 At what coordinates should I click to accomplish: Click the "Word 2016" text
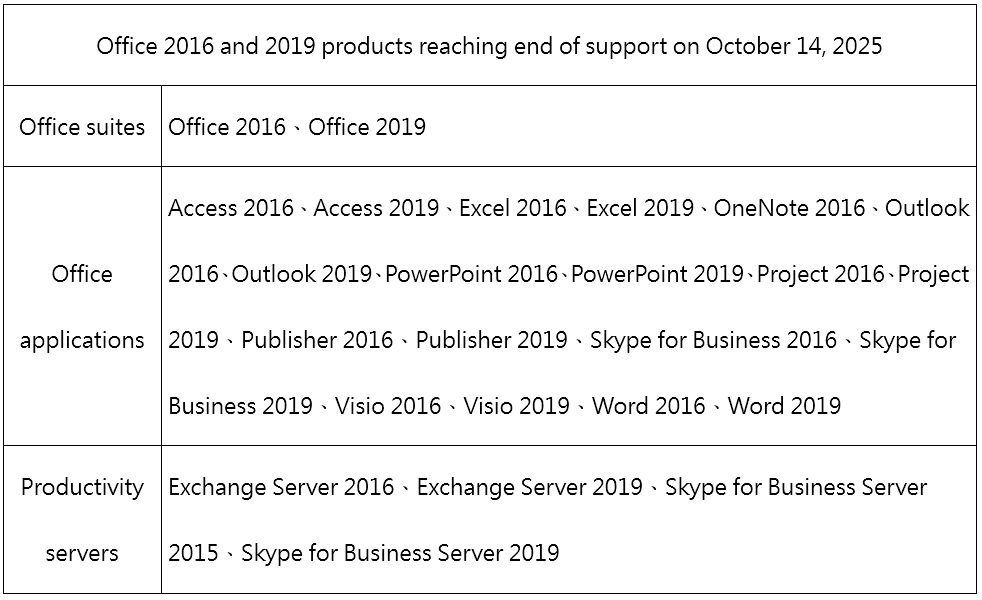[649, 406]
